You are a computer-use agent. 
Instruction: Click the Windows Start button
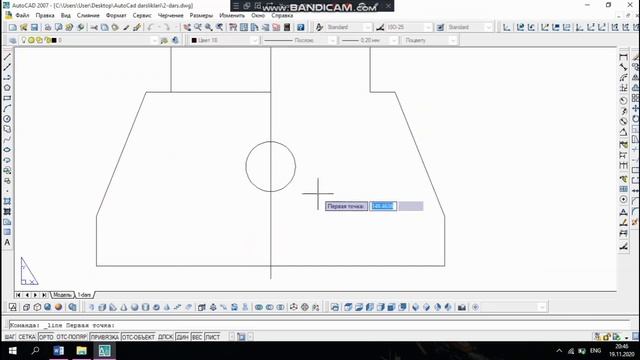(x=12, y=351)
